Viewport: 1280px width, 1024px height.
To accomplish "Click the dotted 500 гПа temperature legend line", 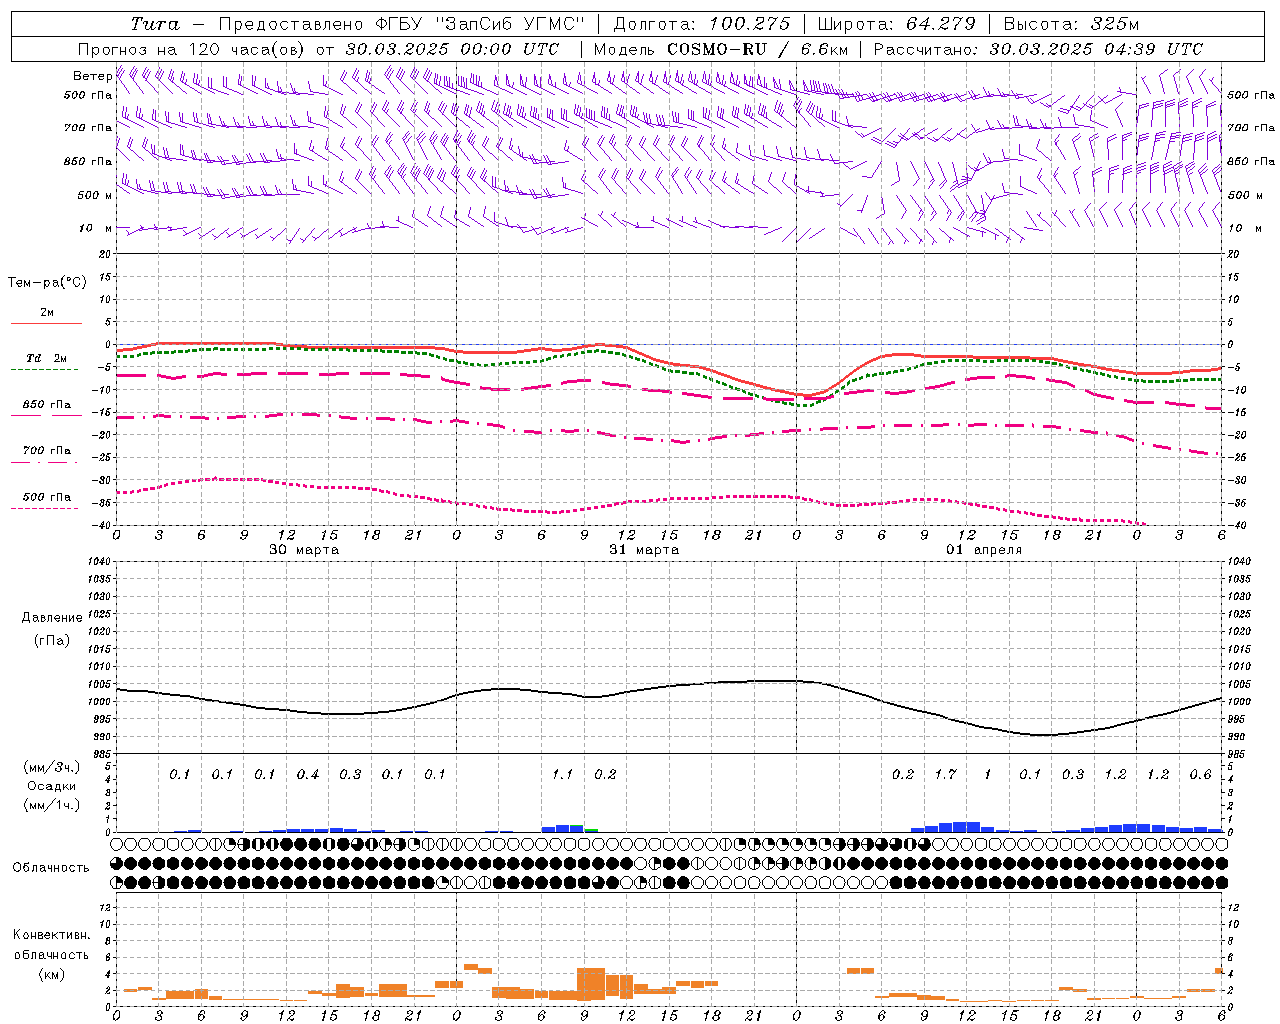I will coord(45,508).
